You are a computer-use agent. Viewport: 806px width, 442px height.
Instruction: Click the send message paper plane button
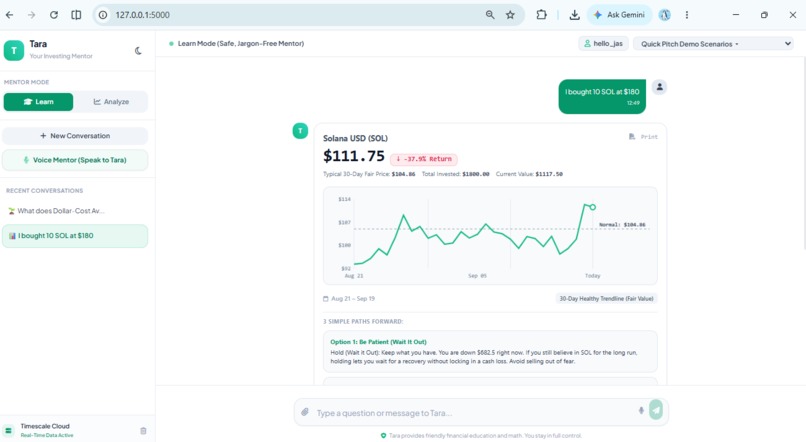[656, 410]
